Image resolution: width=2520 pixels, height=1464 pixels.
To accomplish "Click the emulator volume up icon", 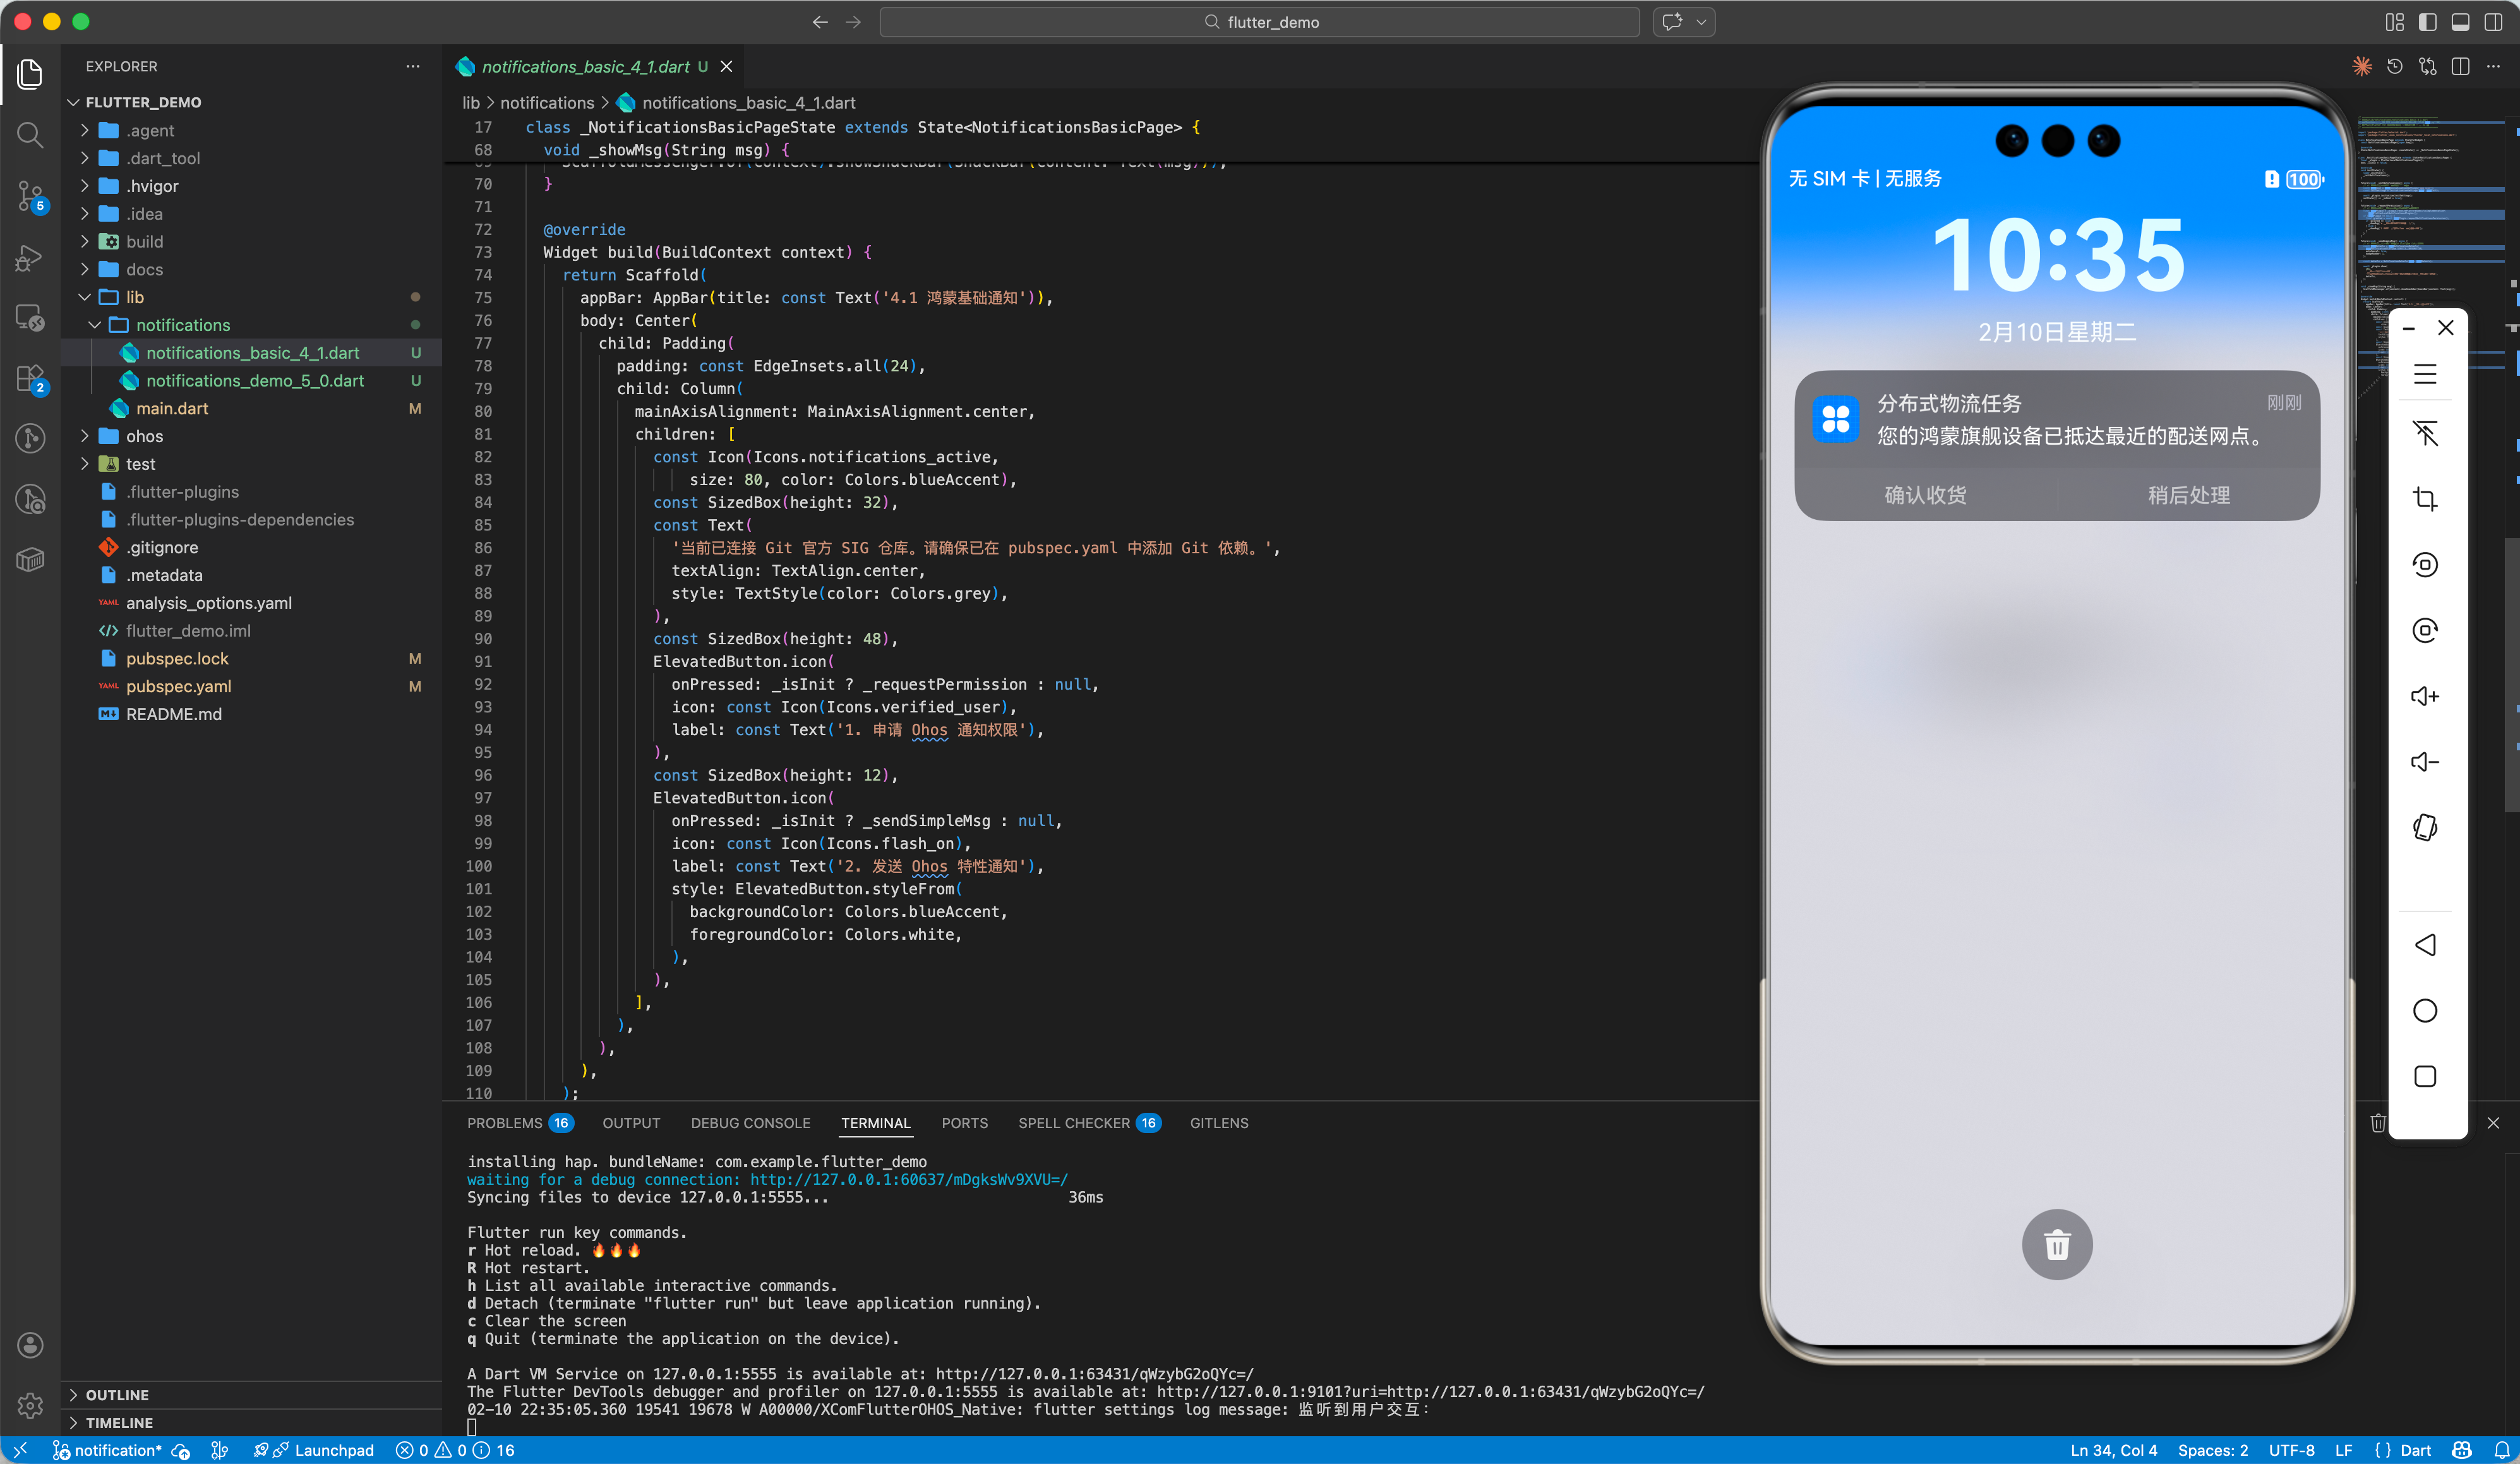I will tap(2425, 696).
